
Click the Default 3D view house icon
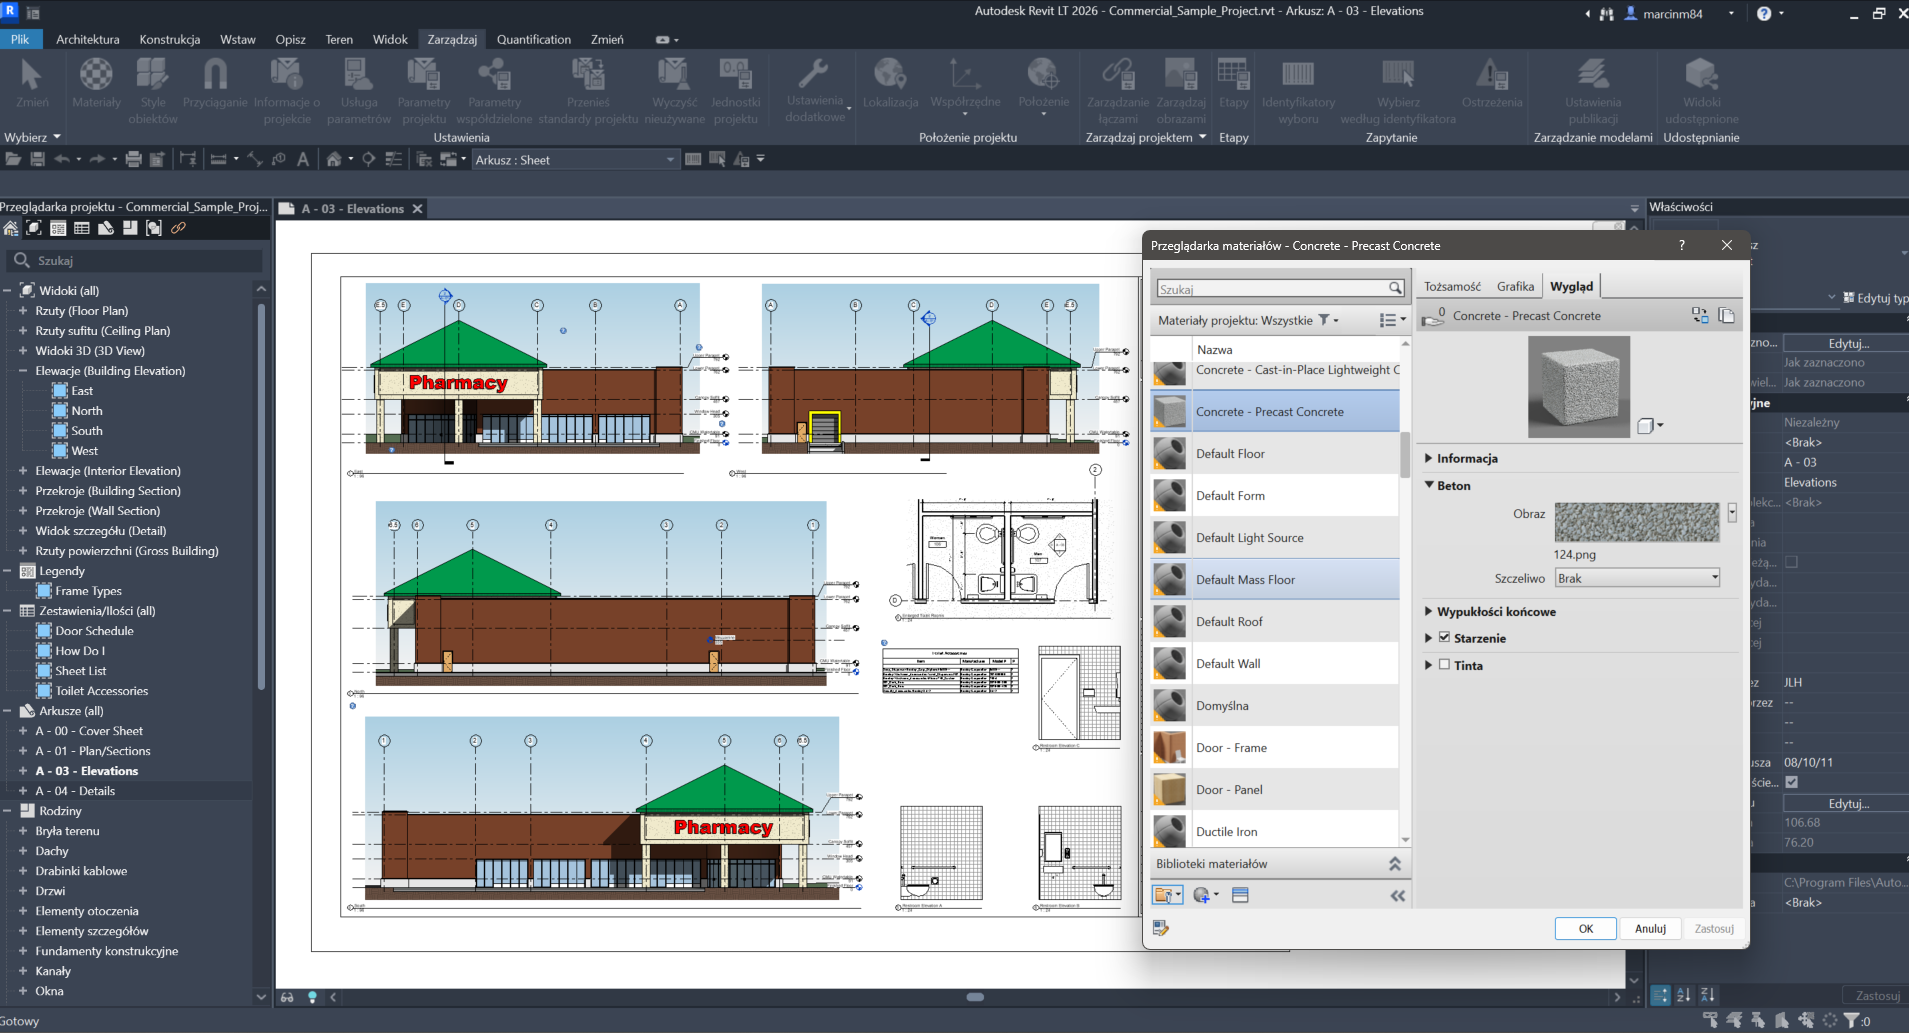tap(334, 159)
